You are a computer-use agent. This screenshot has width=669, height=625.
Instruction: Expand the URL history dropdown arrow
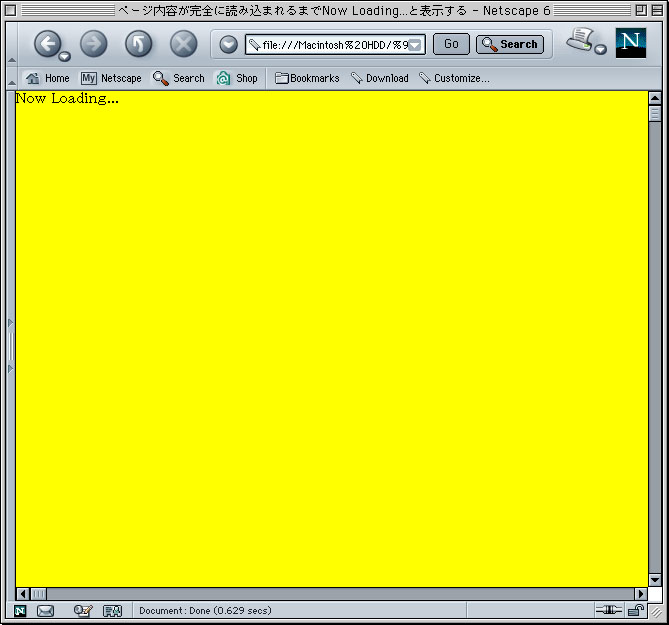(415, 45)
